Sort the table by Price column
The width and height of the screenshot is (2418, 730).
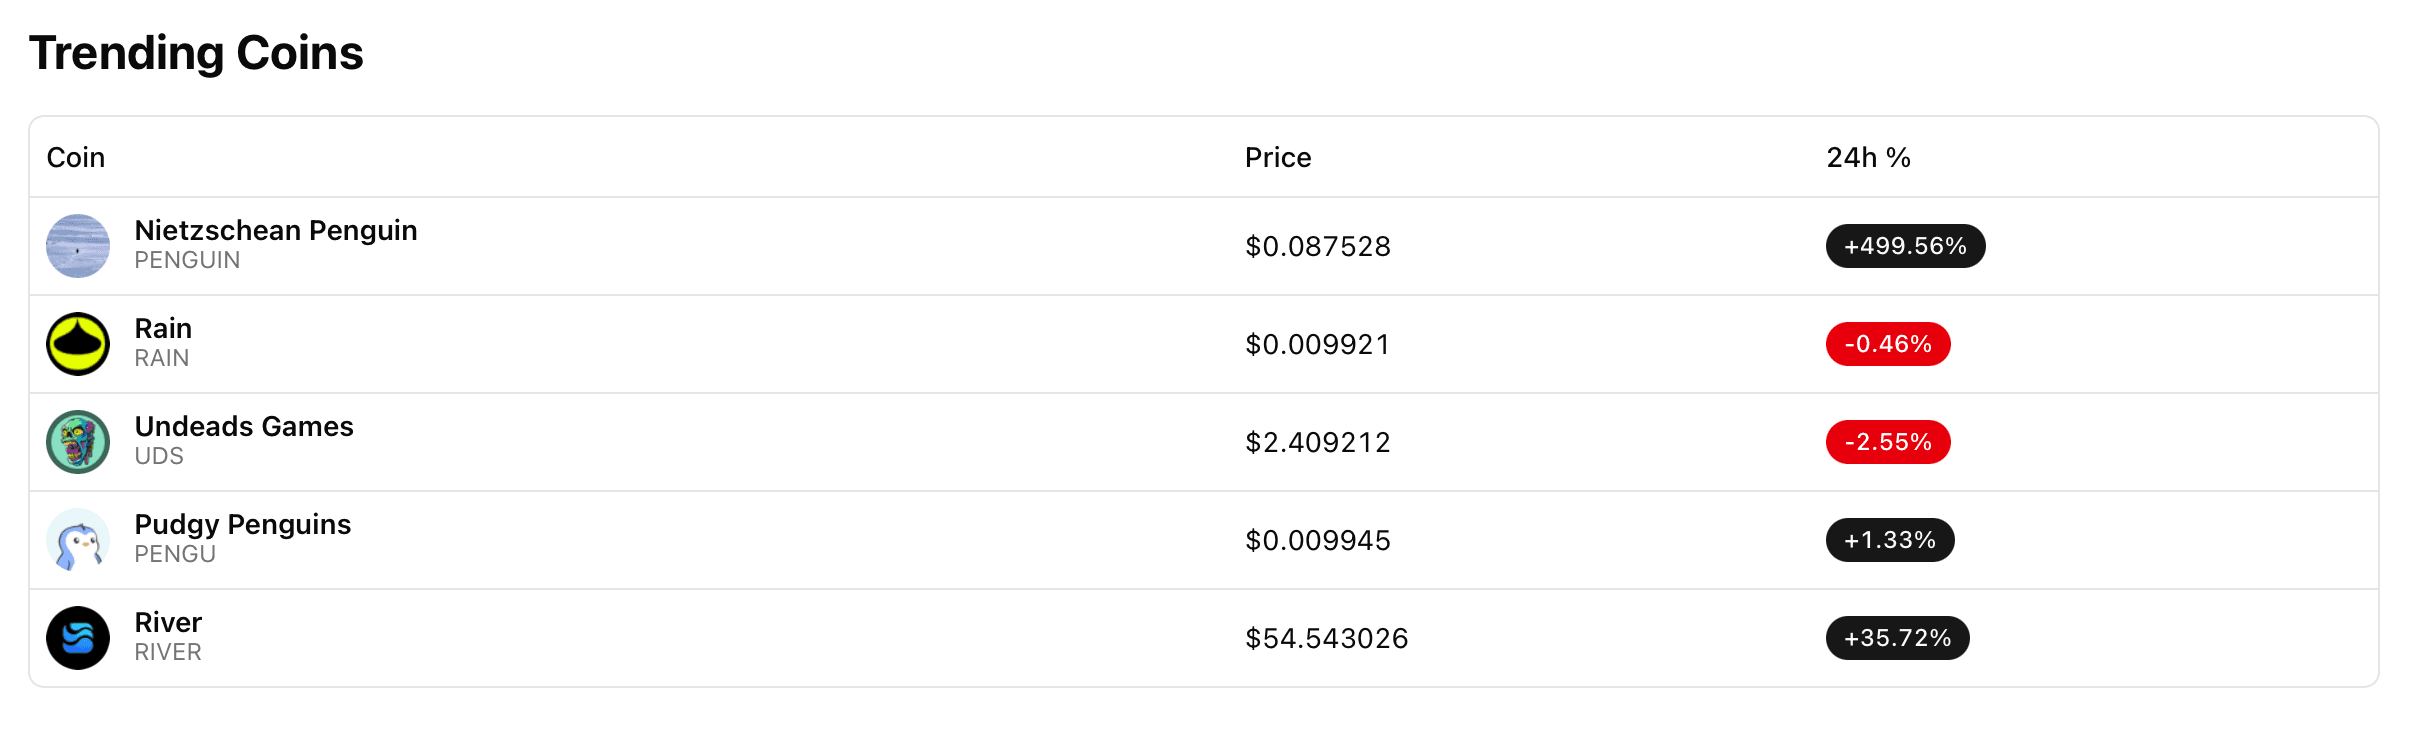[1278, 157]
